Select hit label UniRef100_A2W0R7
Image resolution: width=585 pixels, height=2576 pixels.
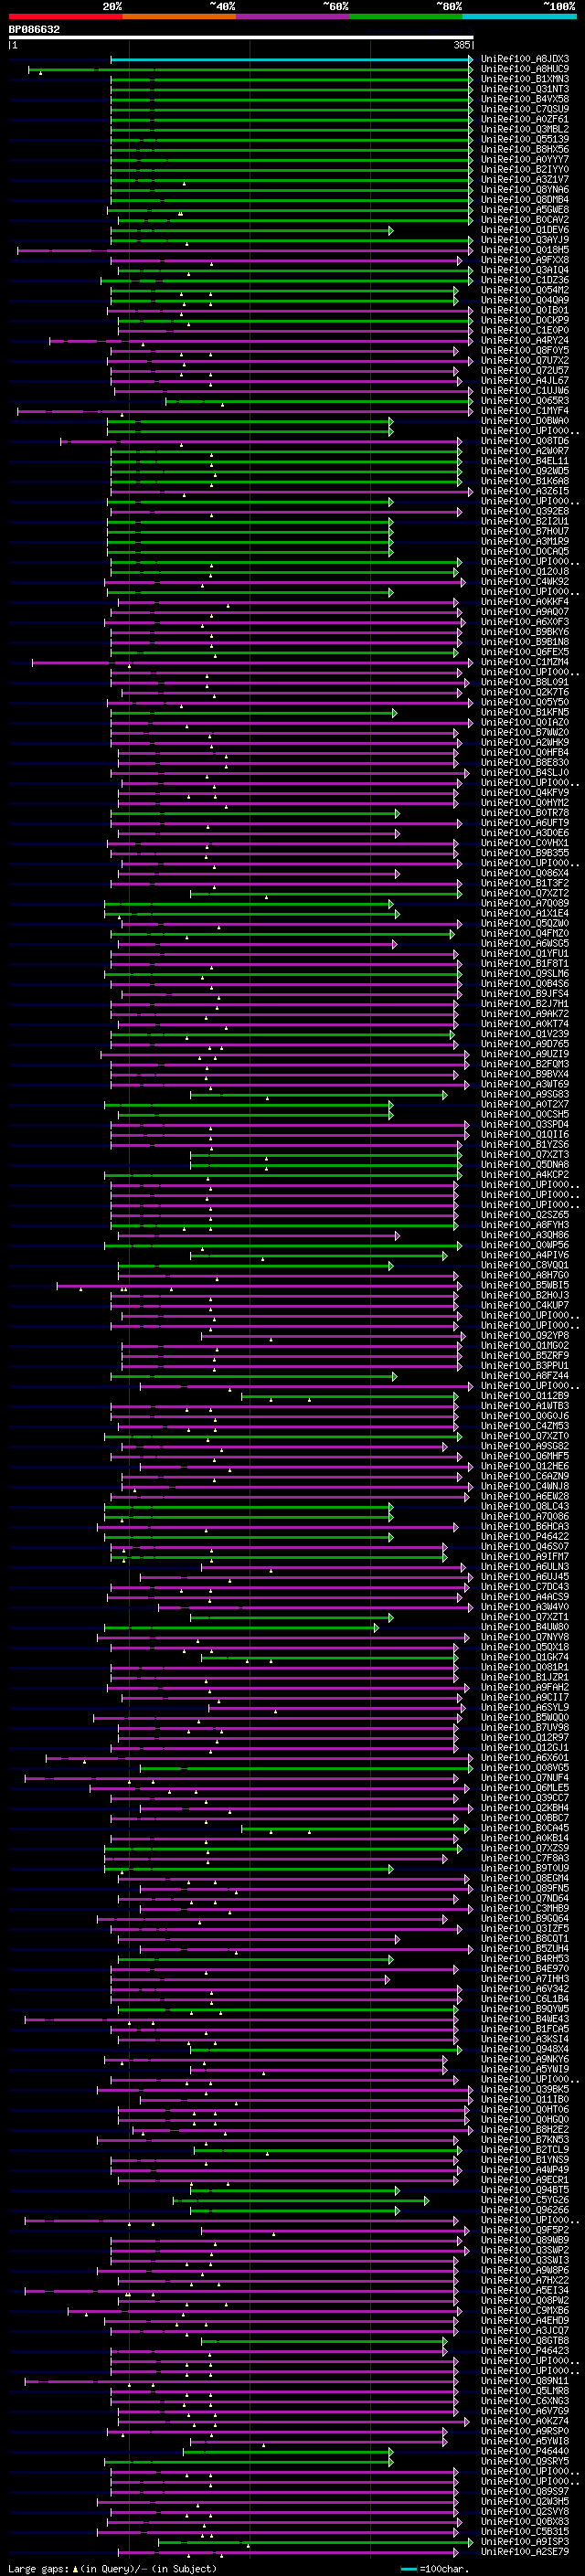click(525, 451)
